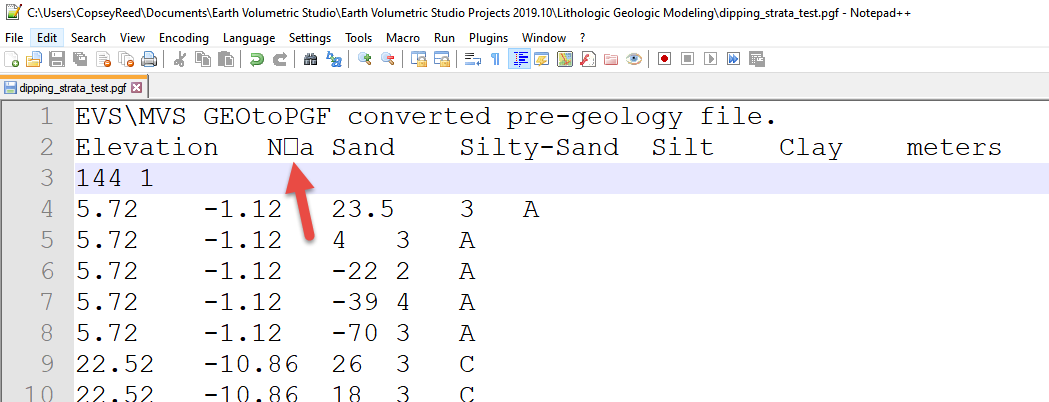Click the Print icon in toolbar

coord(149,60)
